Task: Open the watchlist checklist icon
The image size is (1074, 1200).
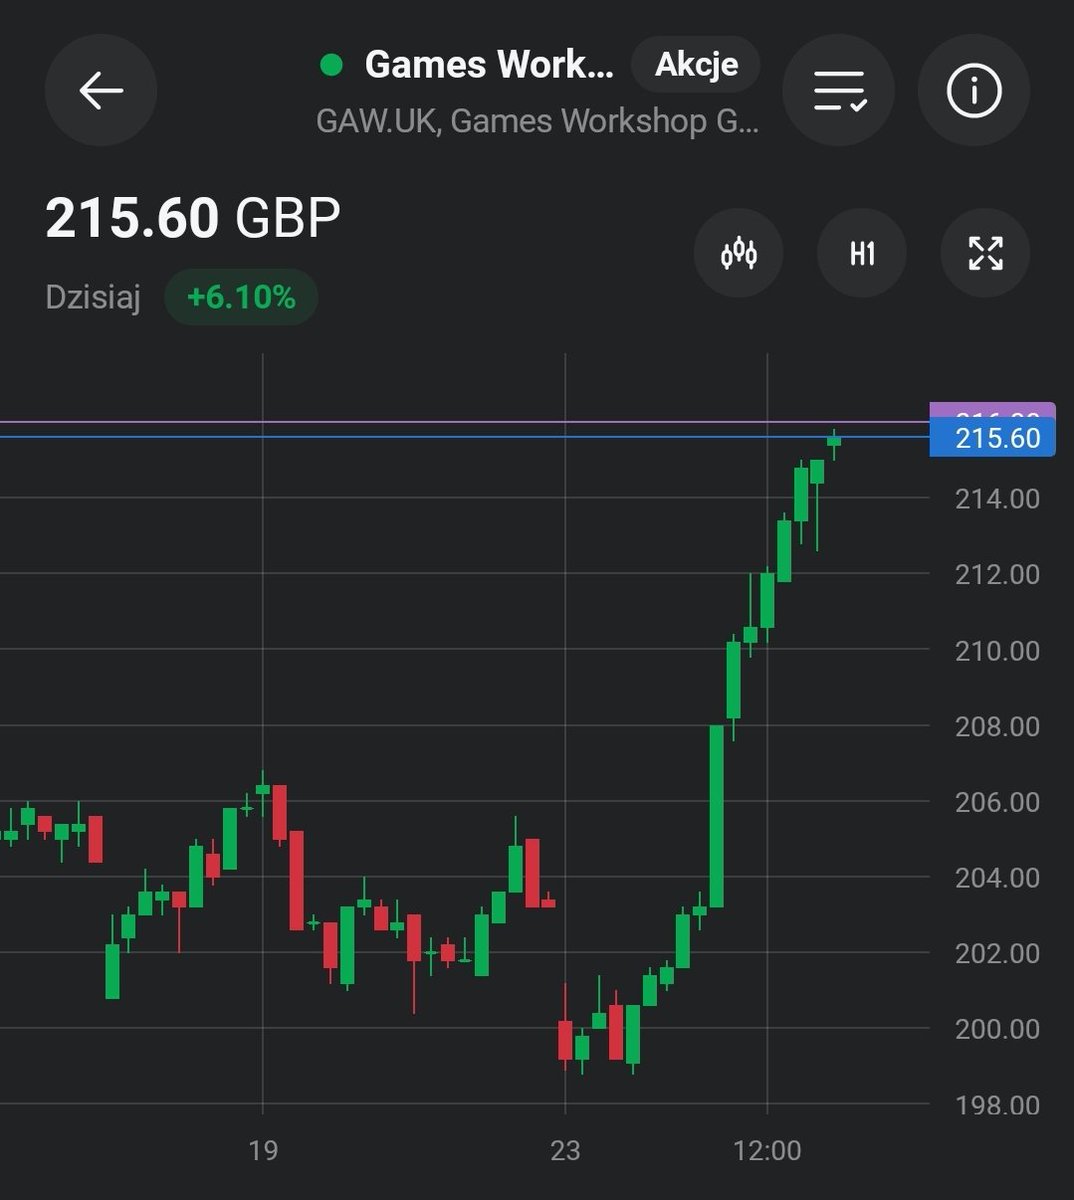Action: click(x=839, y=91)
